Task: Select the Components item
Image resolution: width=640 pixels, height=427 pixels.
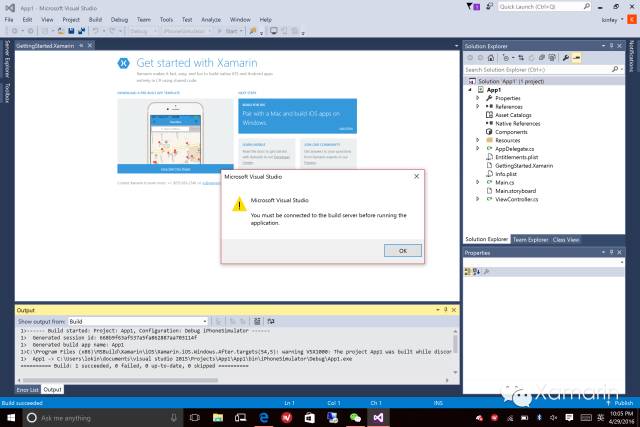Action: click(511, 132)
